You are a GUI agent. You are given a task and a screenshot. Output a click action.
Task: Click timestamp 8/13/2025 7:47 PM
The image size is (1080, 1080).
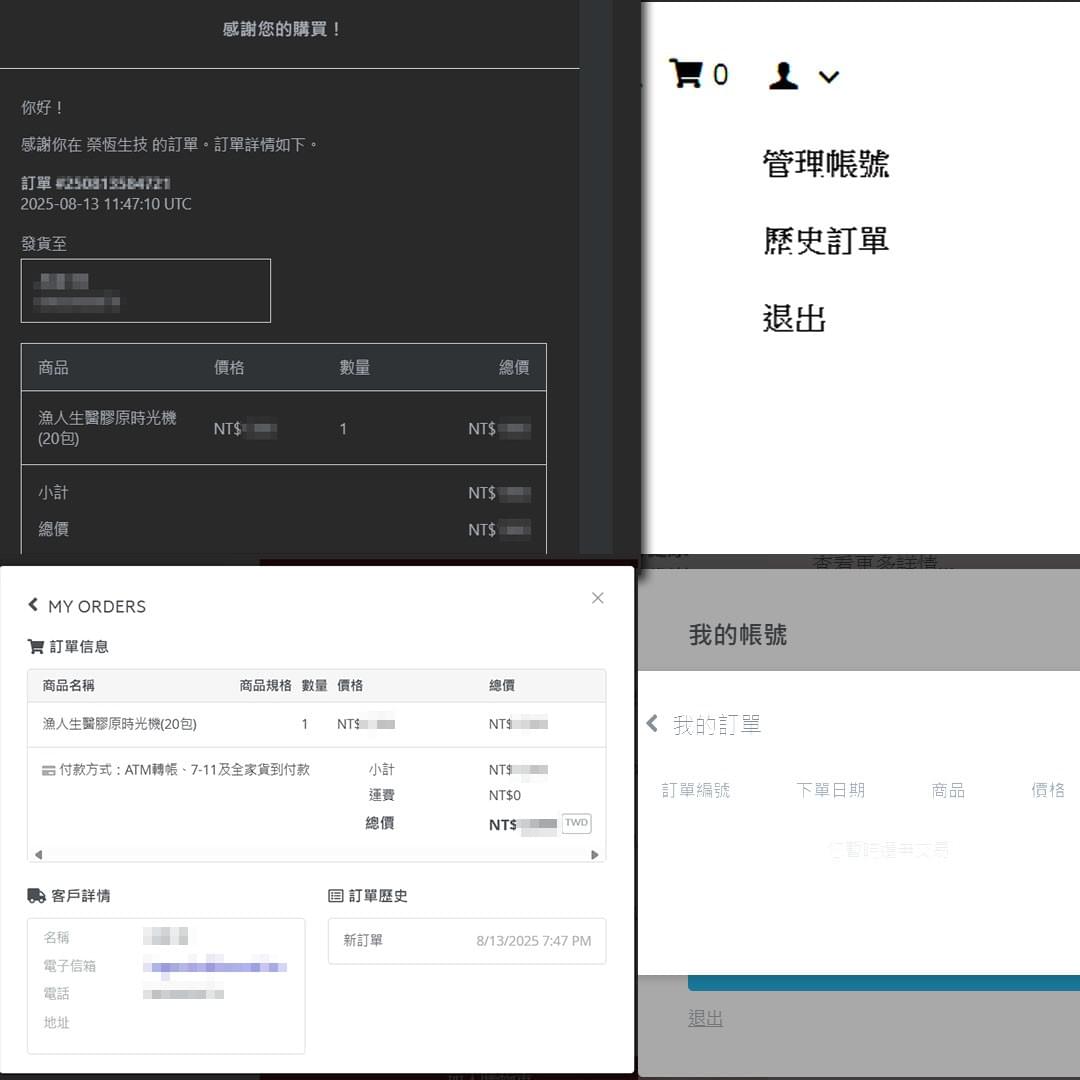(x=534, y=941)
